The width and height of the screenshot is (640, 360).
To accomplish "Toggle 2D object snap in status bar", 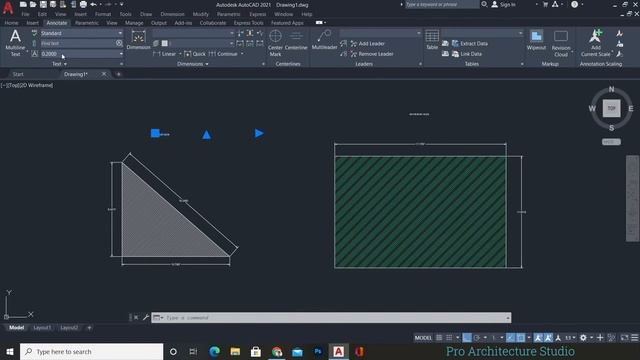I will click(x=520, y=338).
